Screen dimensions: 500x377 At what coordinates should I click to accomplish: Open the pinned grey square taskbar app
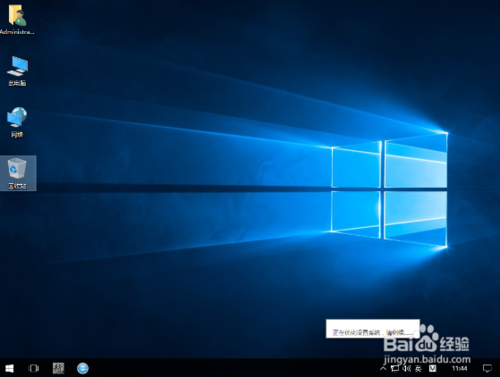[58, 368]
